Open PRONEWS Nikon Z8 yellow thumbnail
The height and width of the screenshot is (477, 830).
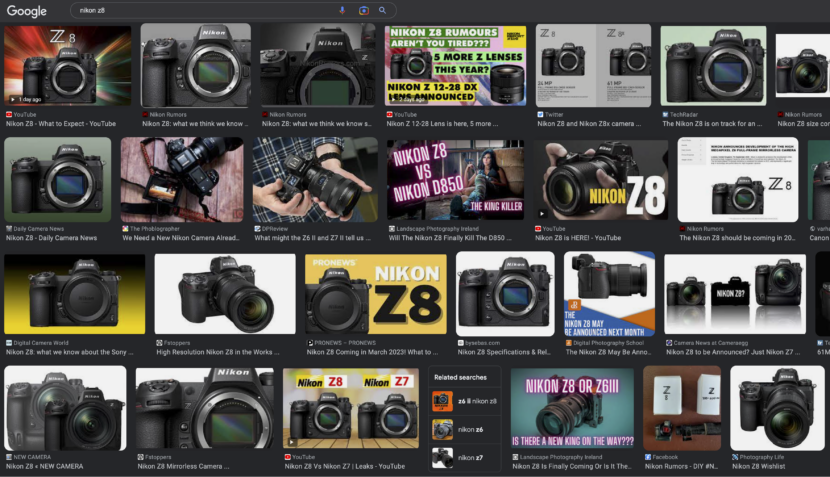(x=376, y=294)
